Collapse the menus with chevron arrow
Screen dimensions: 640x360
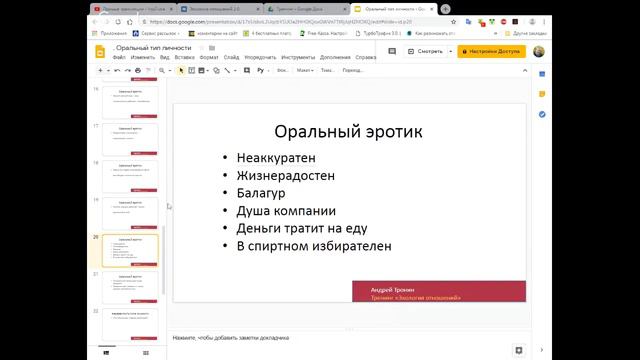[525, 71]
